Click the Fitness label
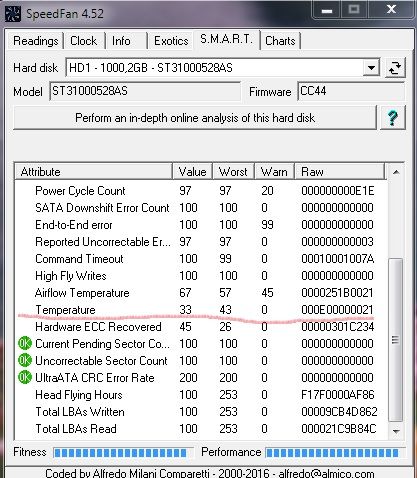Screen dimensions: 417x478 pyautogui.click(x=30, y=452)
